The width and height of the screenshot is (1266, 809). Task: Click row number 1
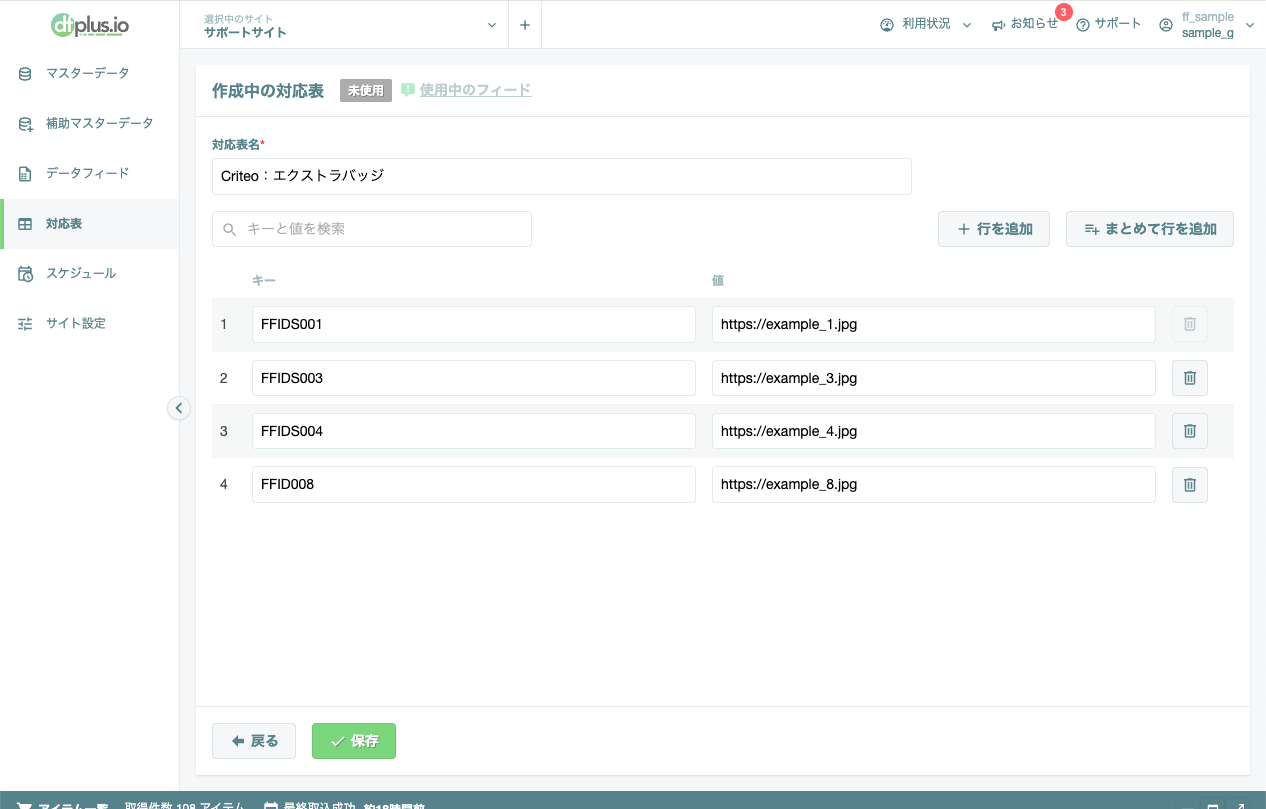pyautogui.click(x=224, y=324)
